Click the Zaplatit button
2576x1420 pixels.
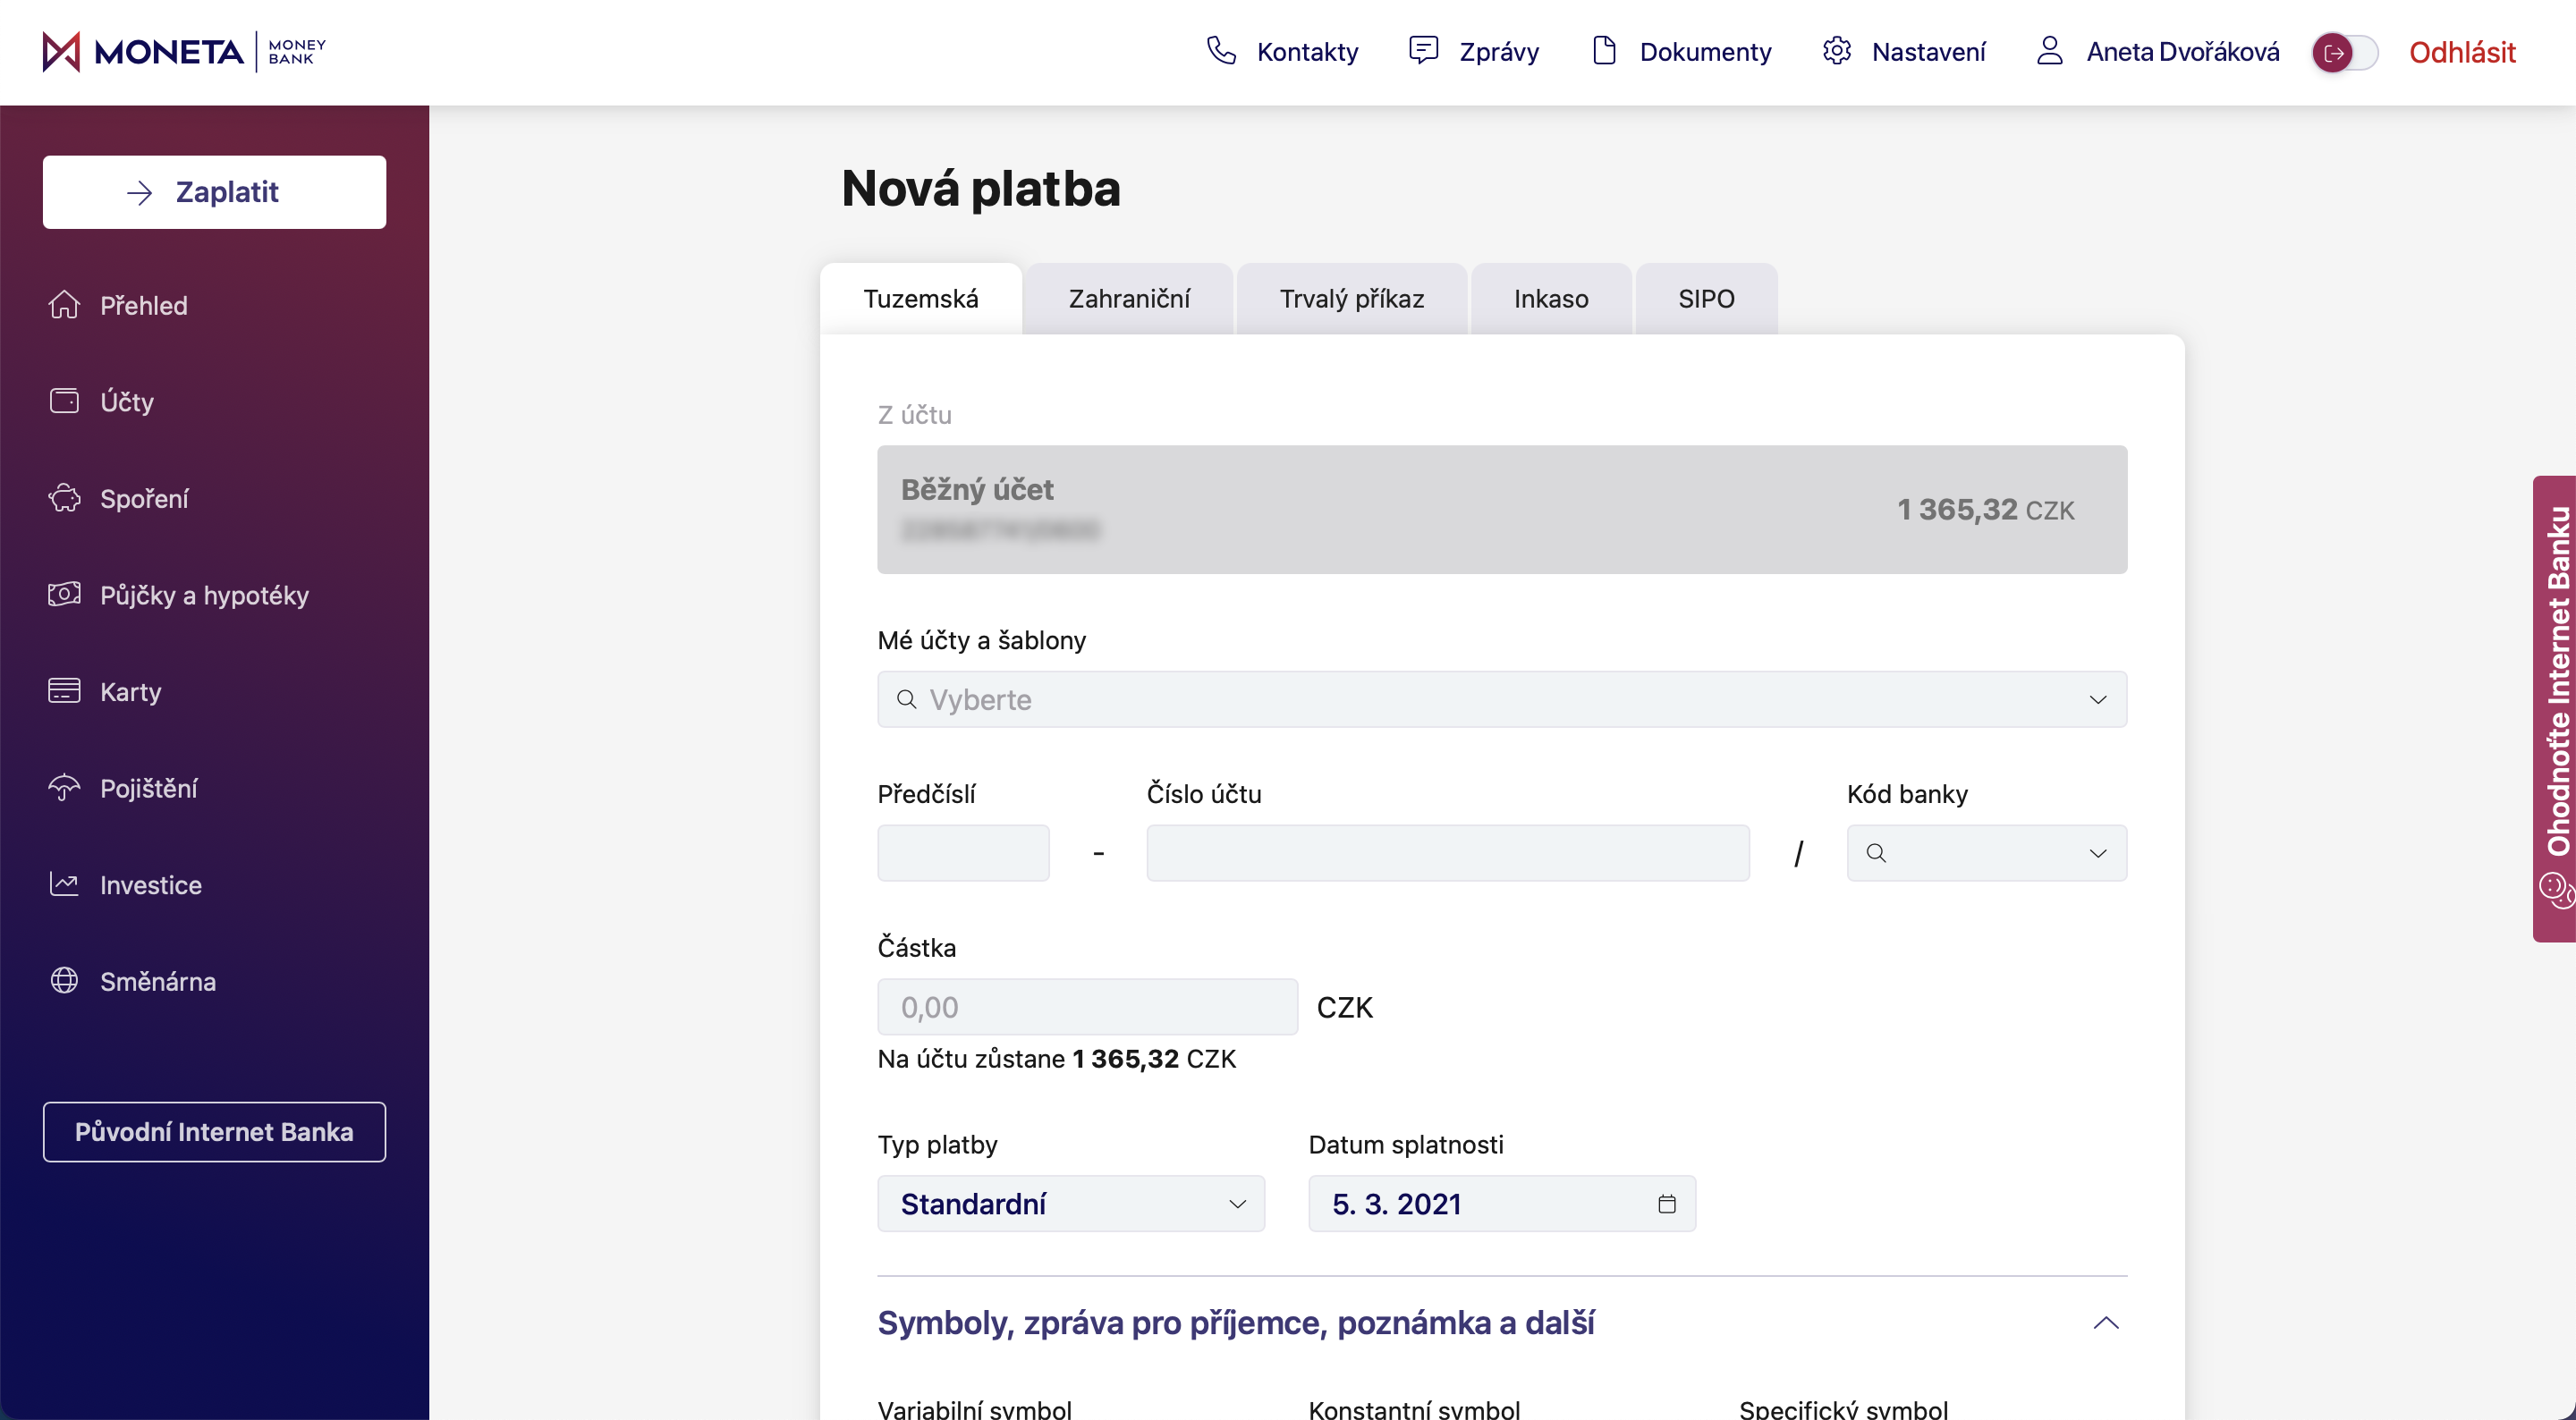click(214, 192)
